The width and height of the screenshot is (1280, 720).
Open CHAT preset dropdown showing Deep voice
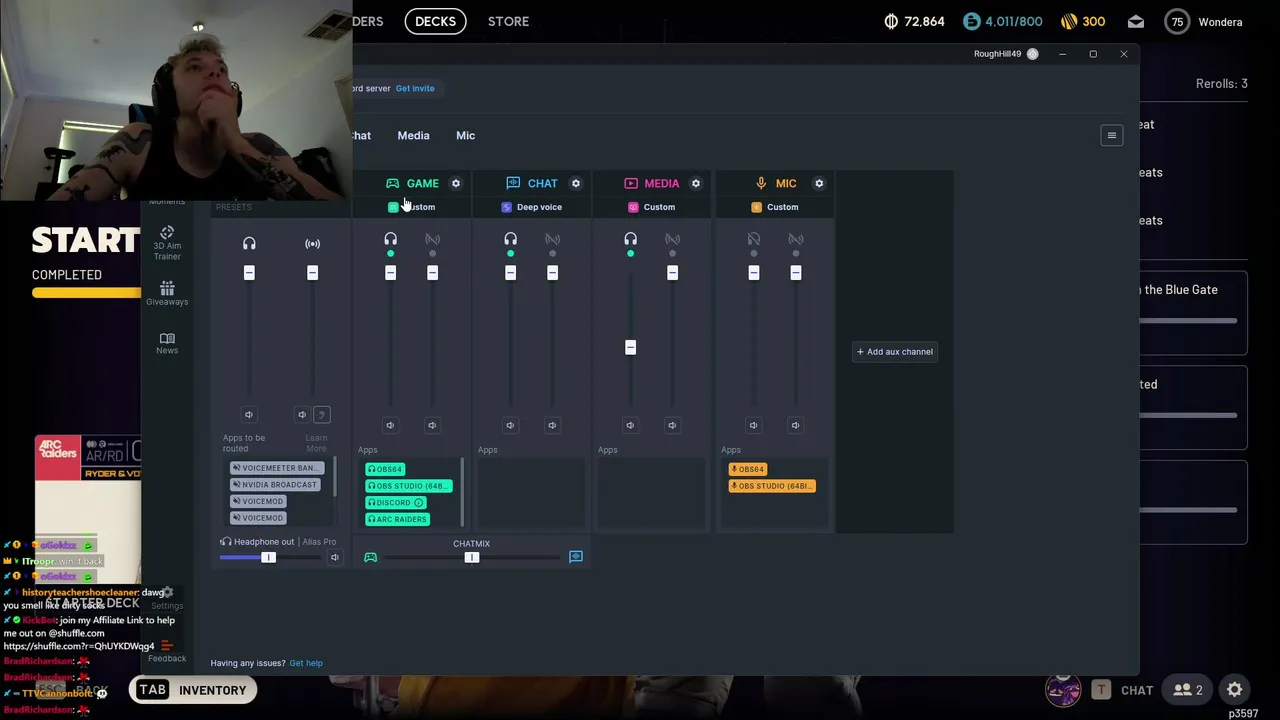click(x=532, y=207)
